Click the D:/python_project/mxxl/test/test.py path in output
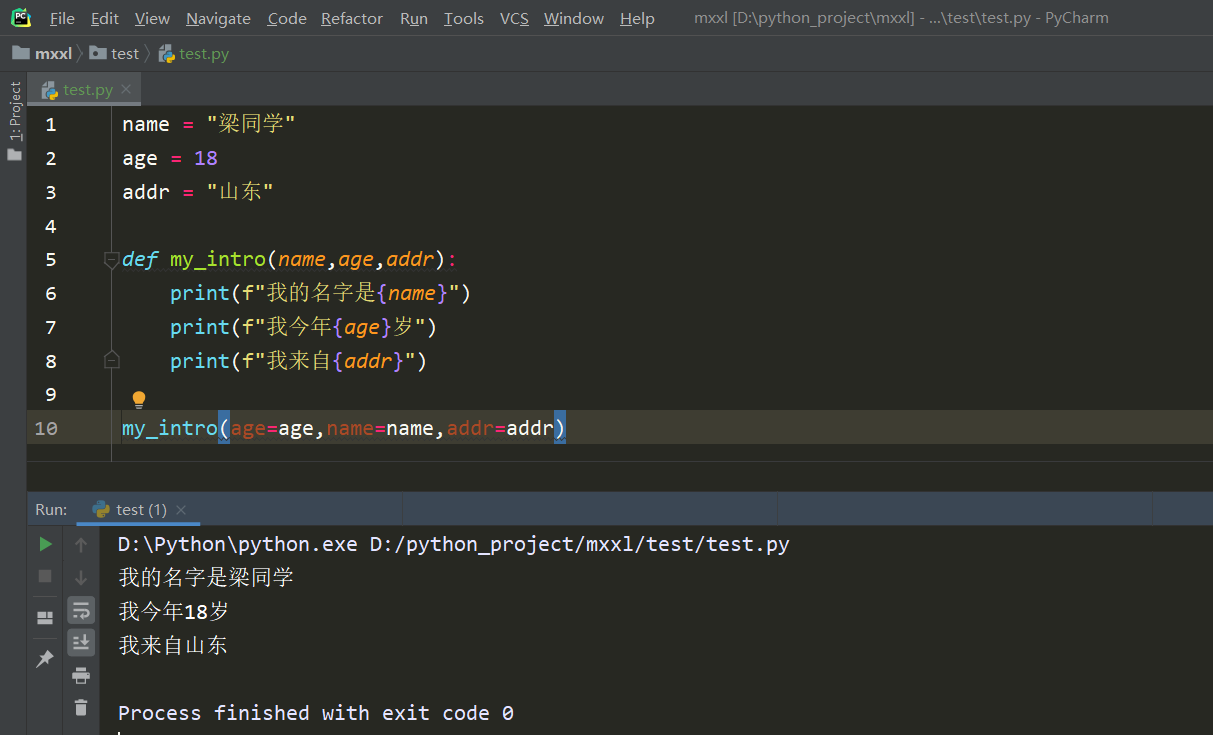The width and height of the screenshot is (1213, 735). [x=580, y=545]
